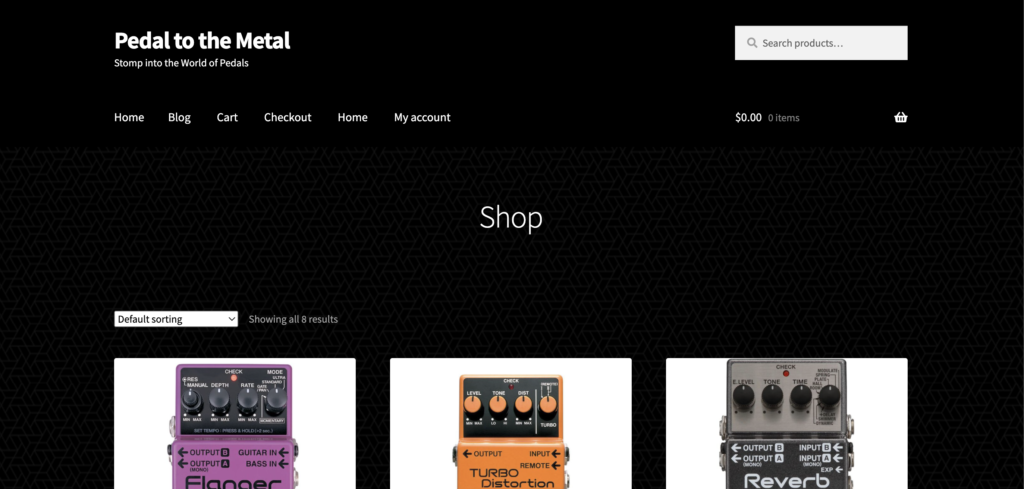The width and height of the screenshot is (1024, 489).
Task: Click the Pedal to the Metal site title
Action: (x=202, y=40)
